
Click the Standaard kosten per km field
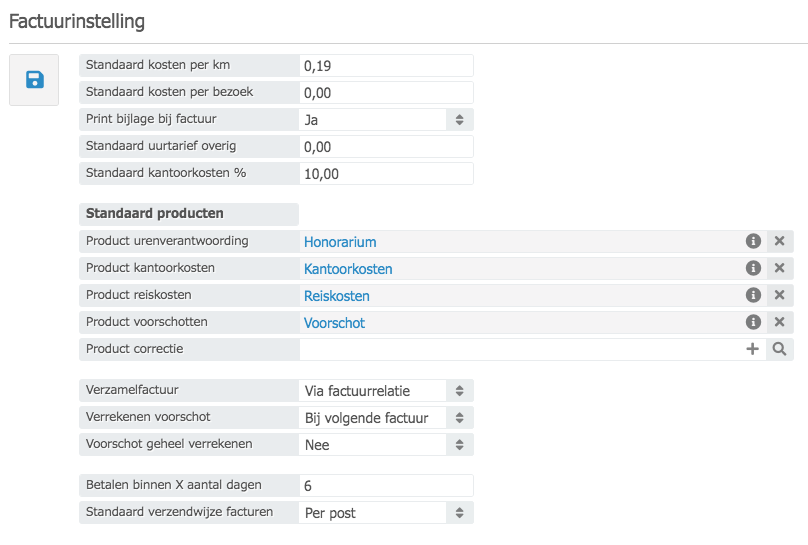coord(386,66)
